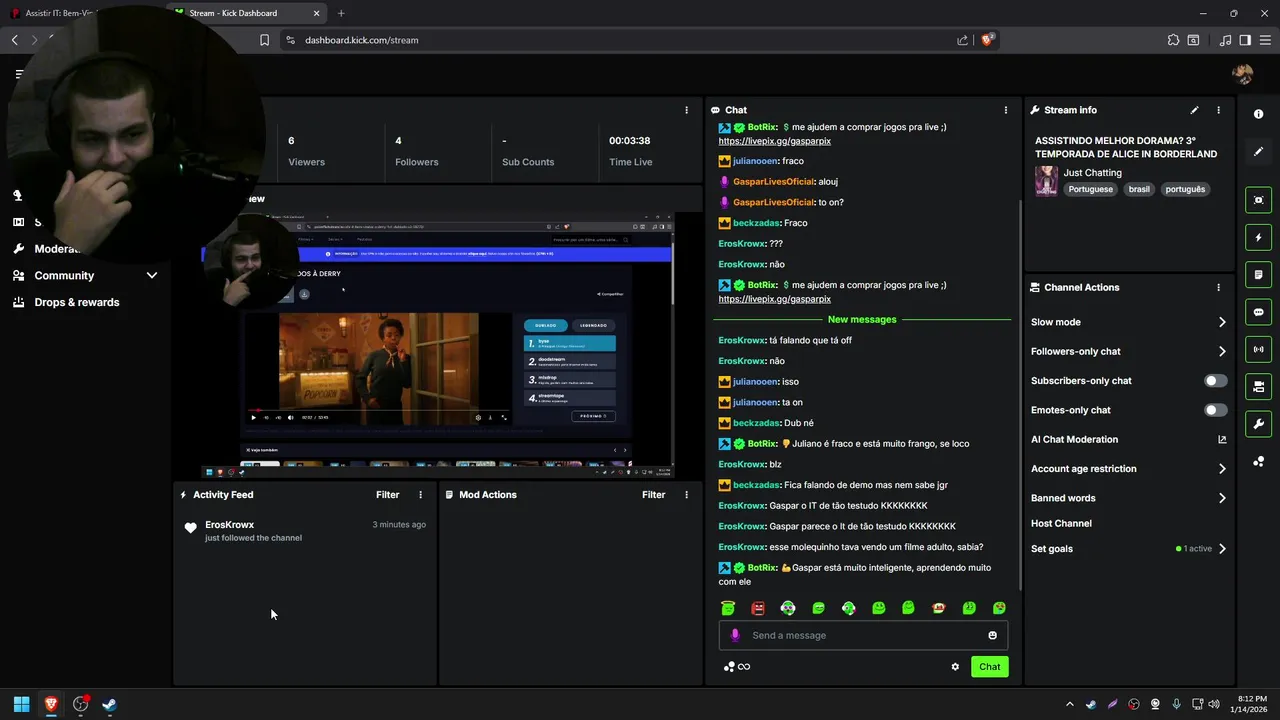
Task: Click the chat panel scrollbar
Action: point(1019,395)
